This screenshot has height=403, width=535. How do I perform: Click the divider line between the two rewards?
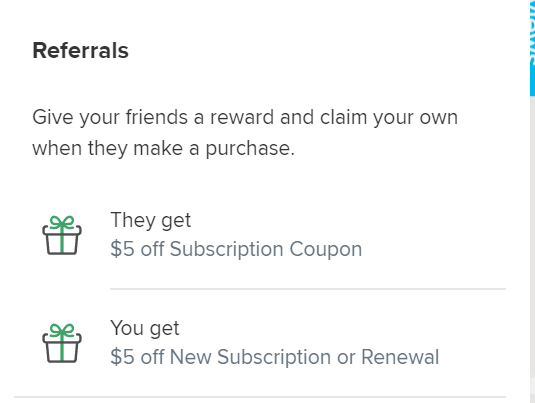tap(308, 289)
